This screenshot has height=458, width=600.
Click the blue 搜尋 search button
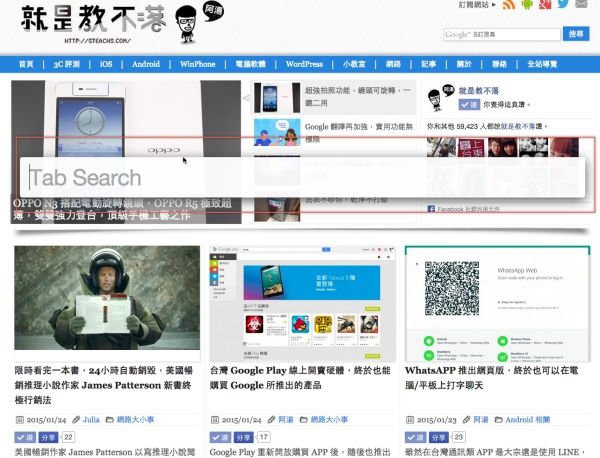576,34
